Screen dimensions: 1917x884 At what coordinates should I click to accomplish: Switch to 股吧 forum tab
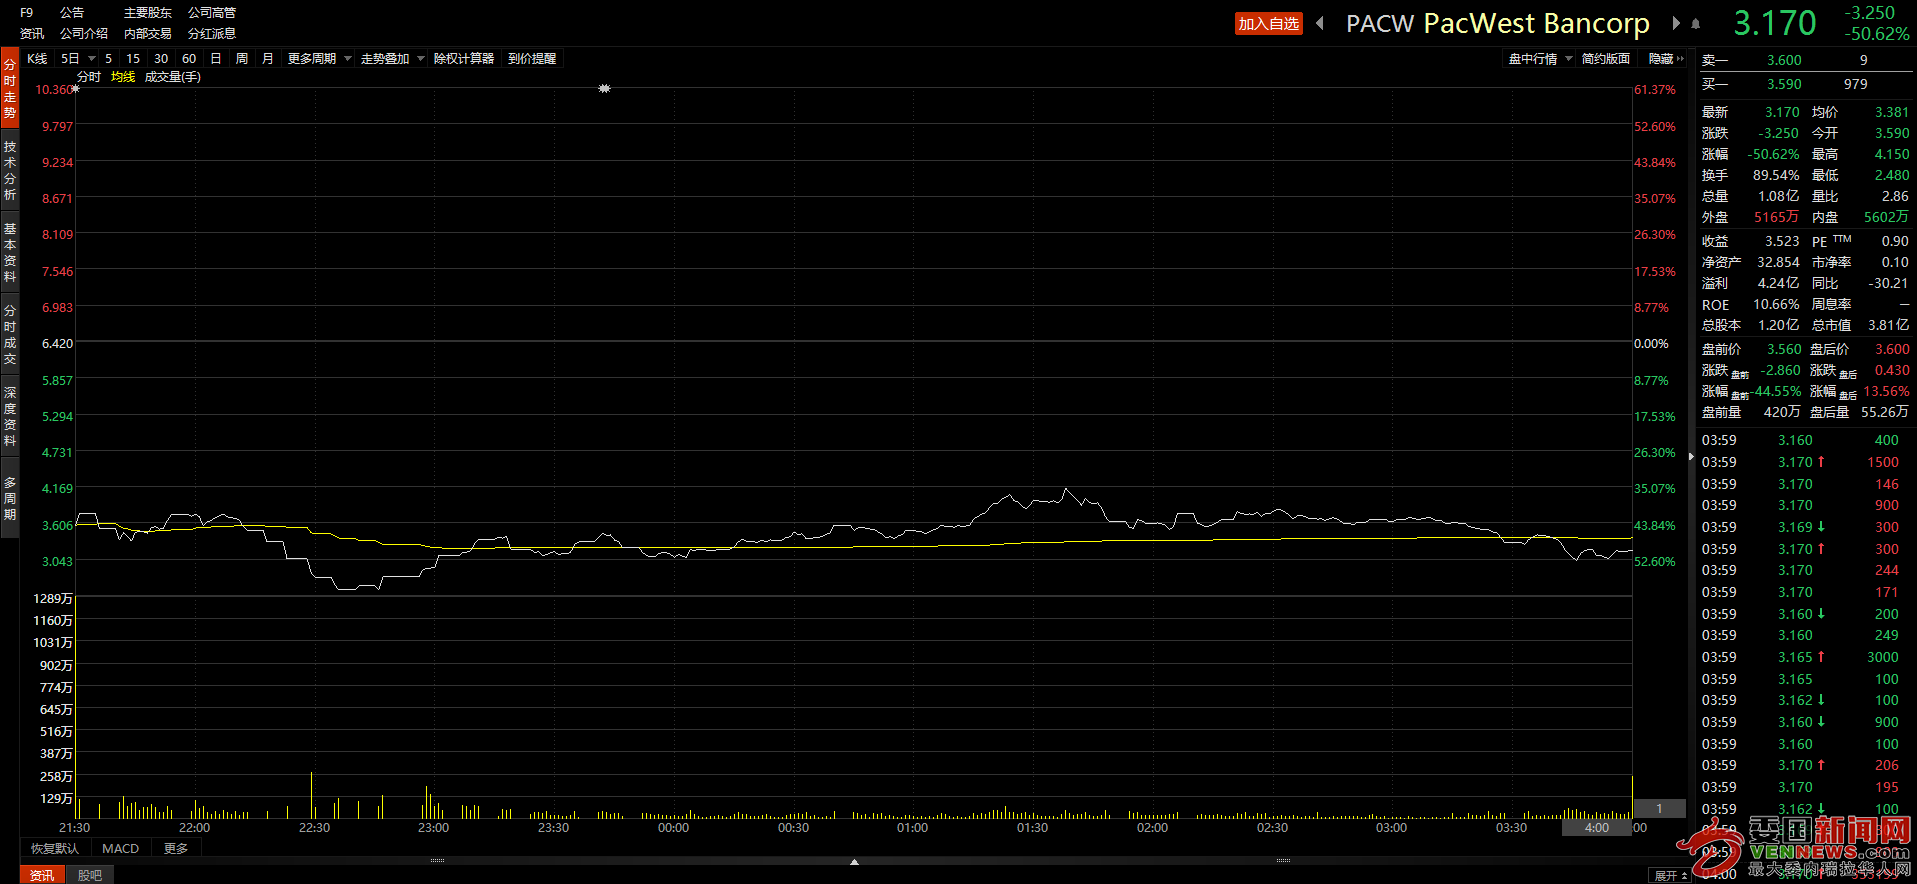pos(90,875)
